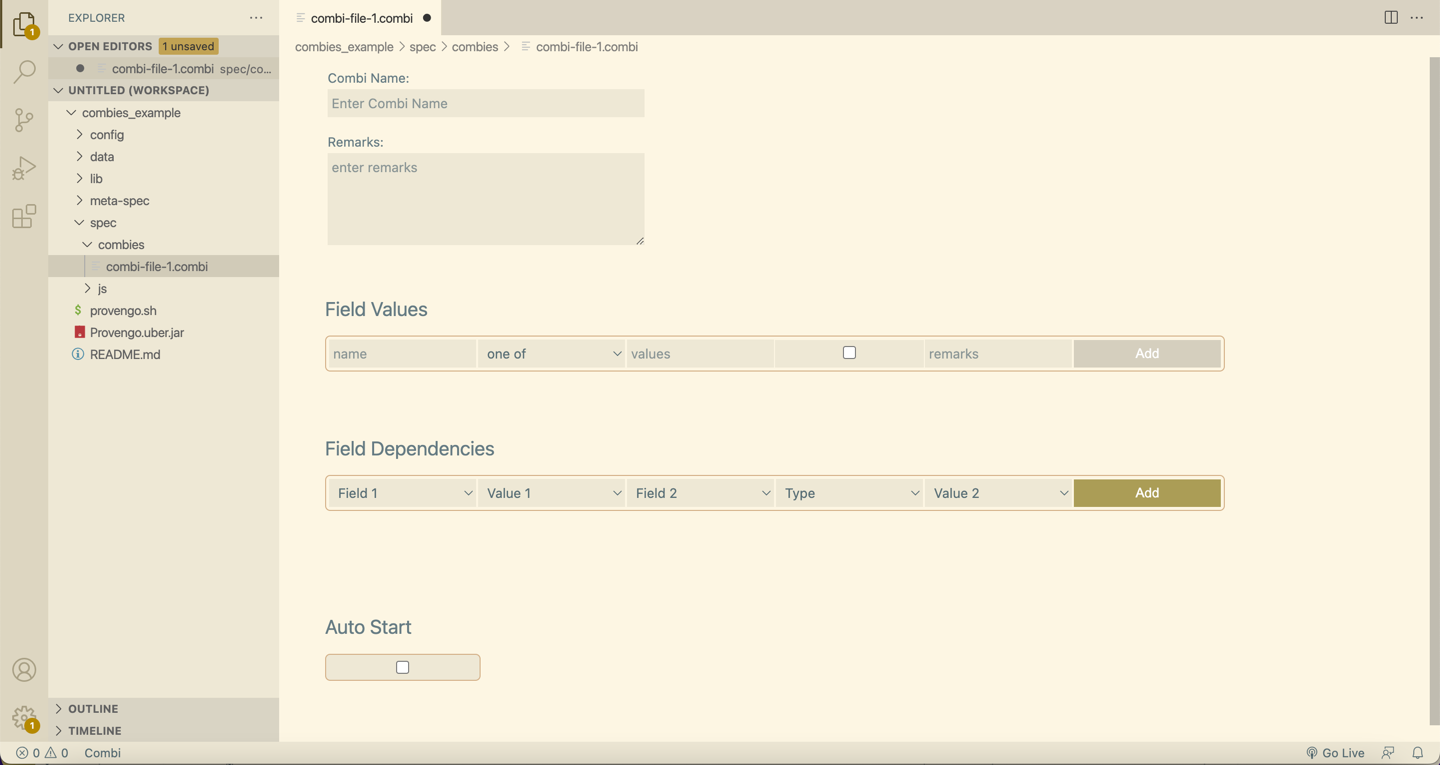Select combi-file-1.combi in the file tree
1440x765 pixels.
click(164, 267)
